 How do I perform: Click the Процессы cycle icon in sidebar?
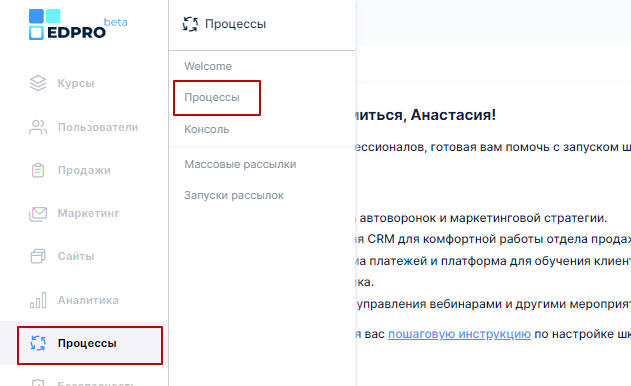pyautogui.click(x=38, y=343)
